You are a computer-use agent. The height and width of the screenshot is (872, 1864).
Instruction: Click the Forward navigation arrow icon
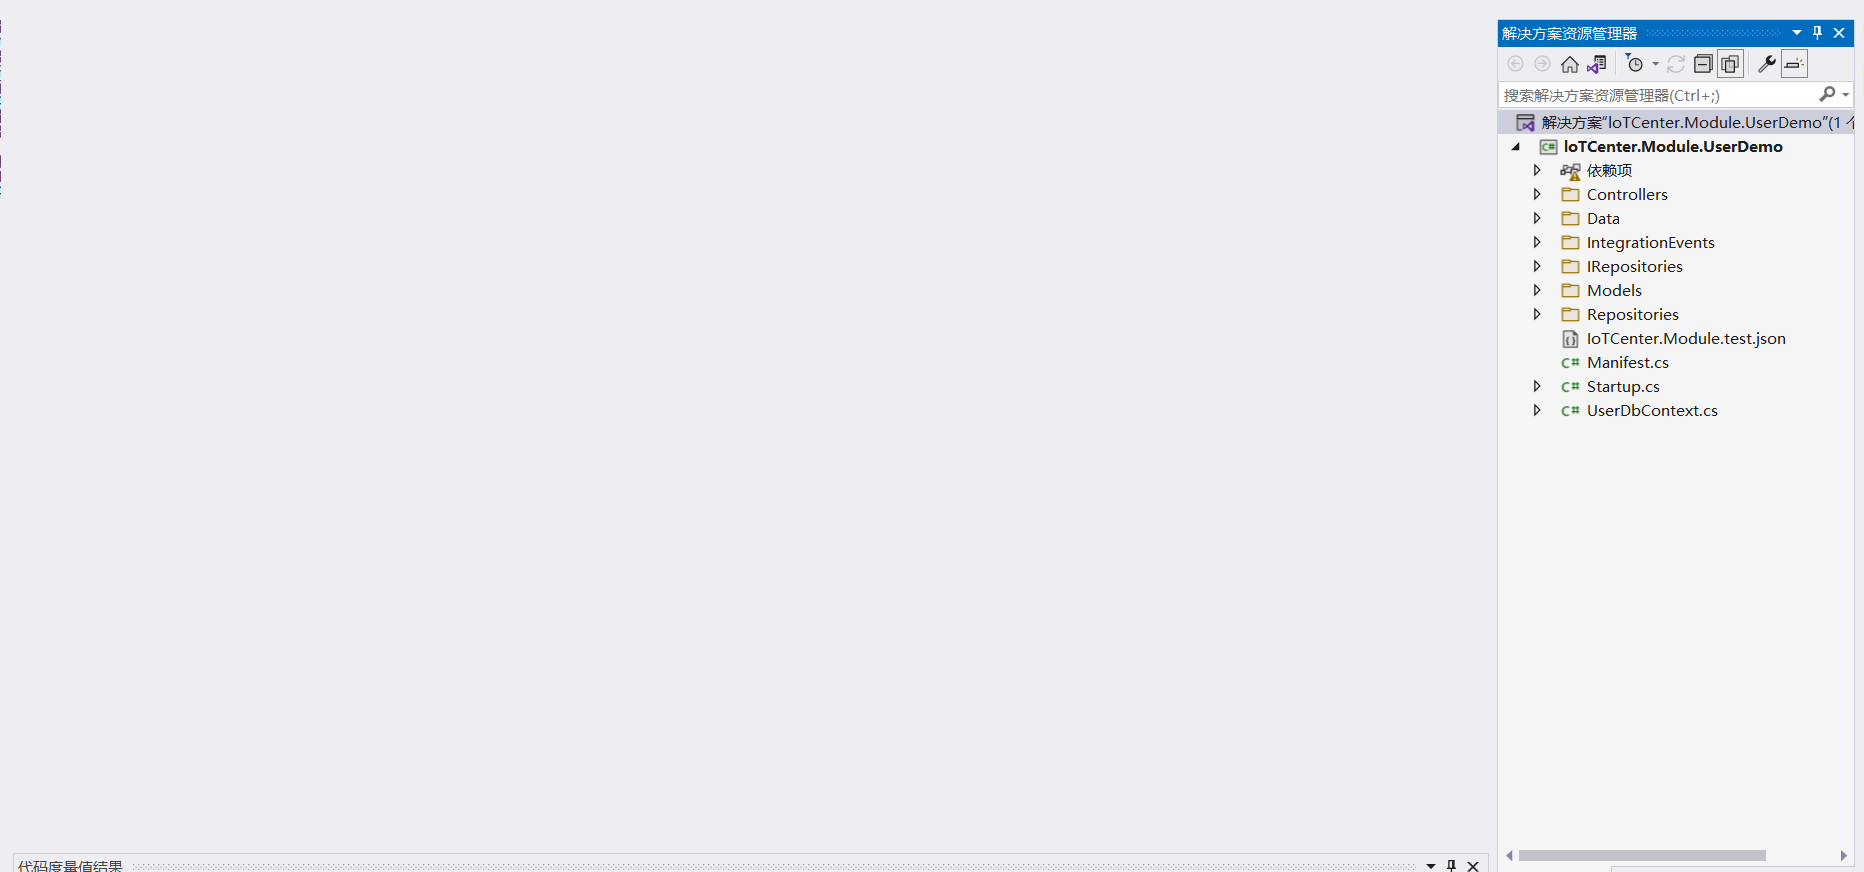click(x=1542, y=64)
